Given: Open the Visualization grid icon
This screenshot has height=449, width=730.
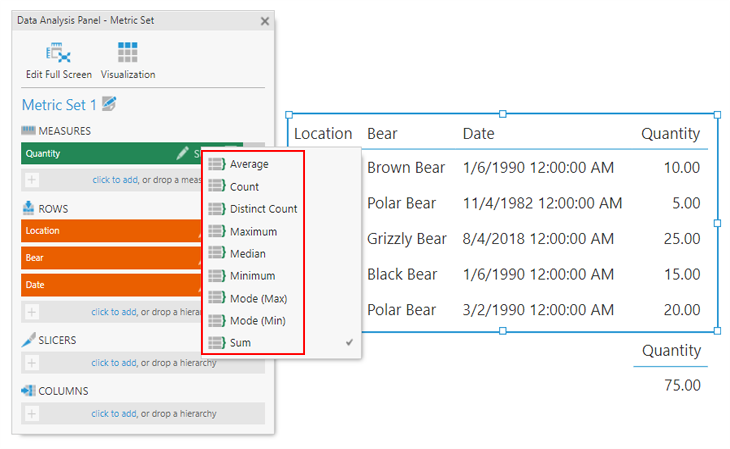Looking at the screenshot, I should click(128, 52).
